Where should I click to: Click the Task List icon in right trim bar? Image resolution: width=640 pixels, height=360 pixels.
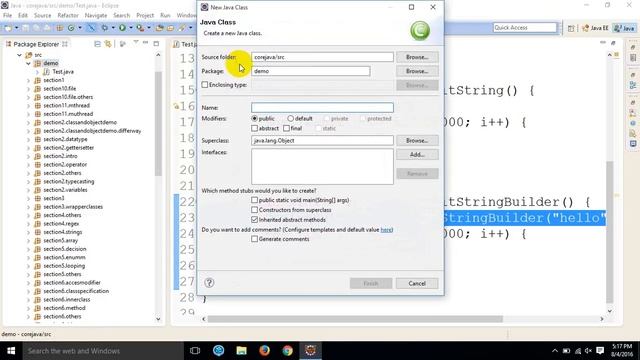(x=633, y=58)
